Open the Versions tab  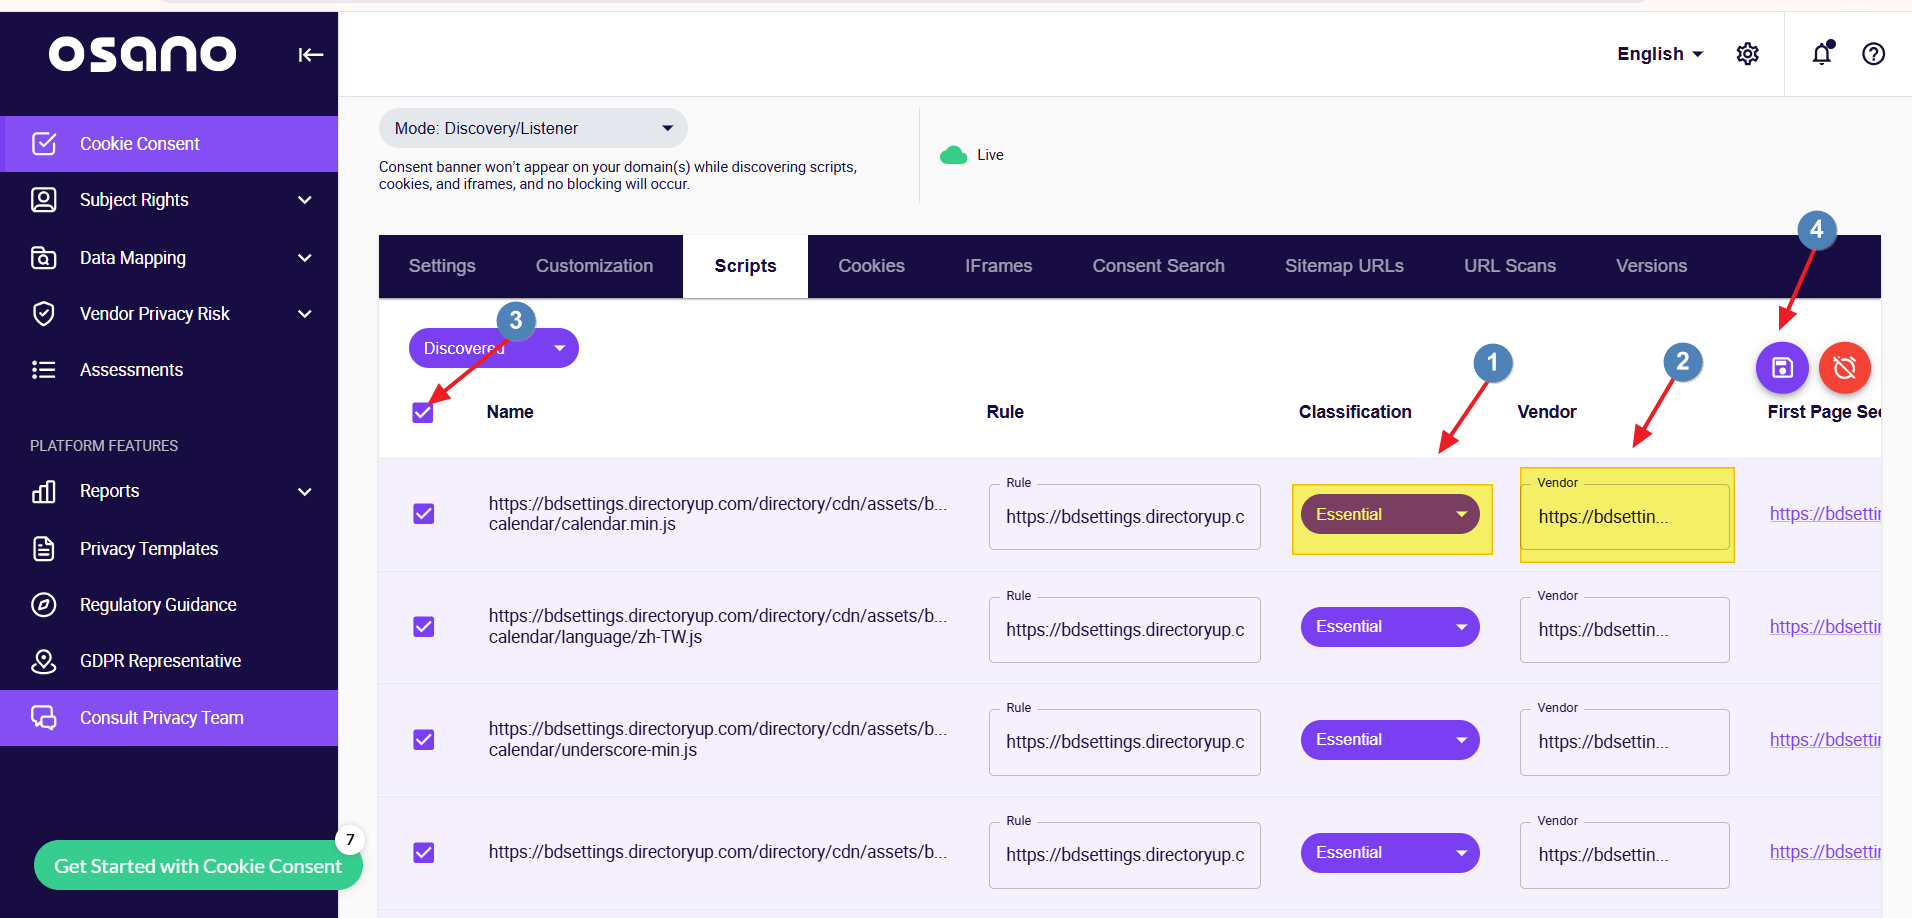(1651, 266)
